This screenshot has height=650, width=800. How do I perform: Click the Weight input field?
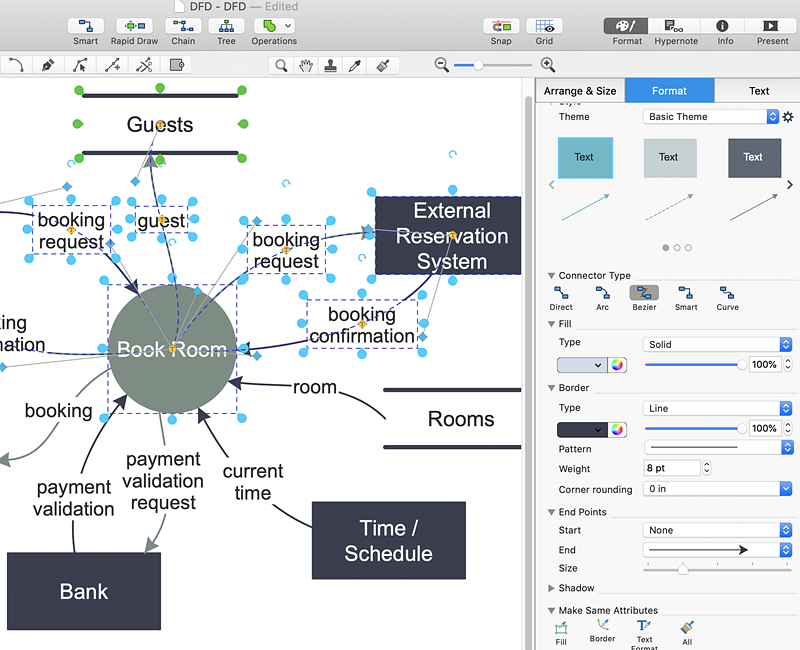[672, 468]
